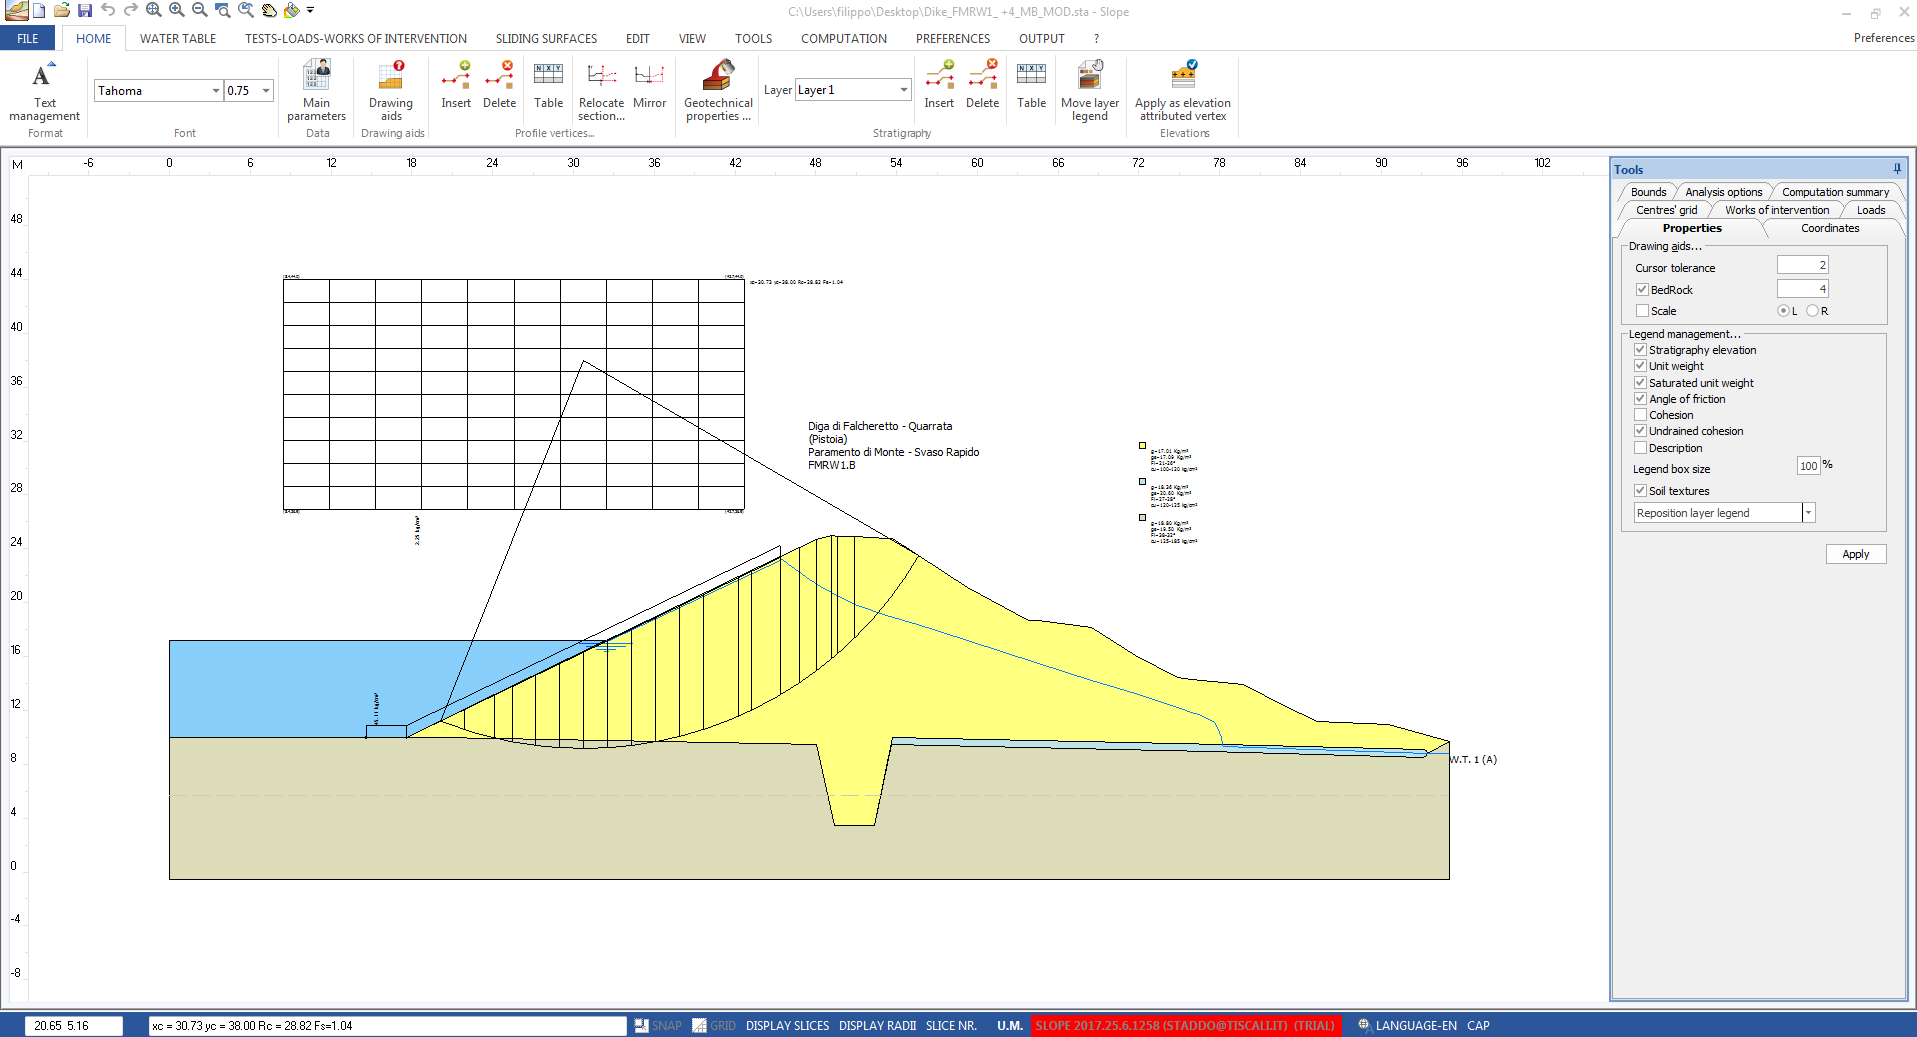The image size is (1917, 1037).
Task: Enable the Cohesion checkbox
Action: 1641,415
